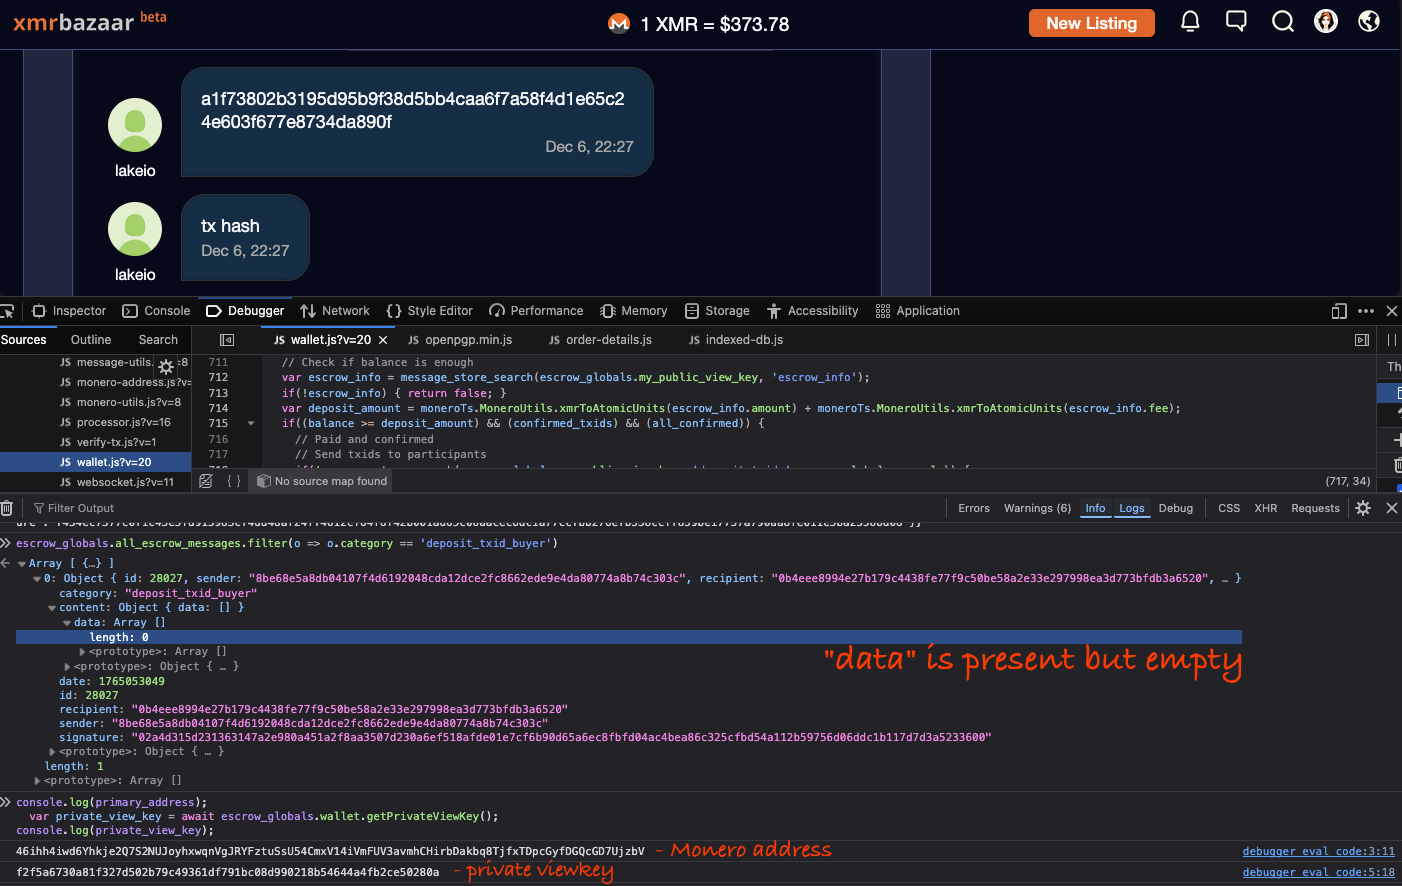
Task: Collapse the top-level Array result
Action: pos(22,564)
